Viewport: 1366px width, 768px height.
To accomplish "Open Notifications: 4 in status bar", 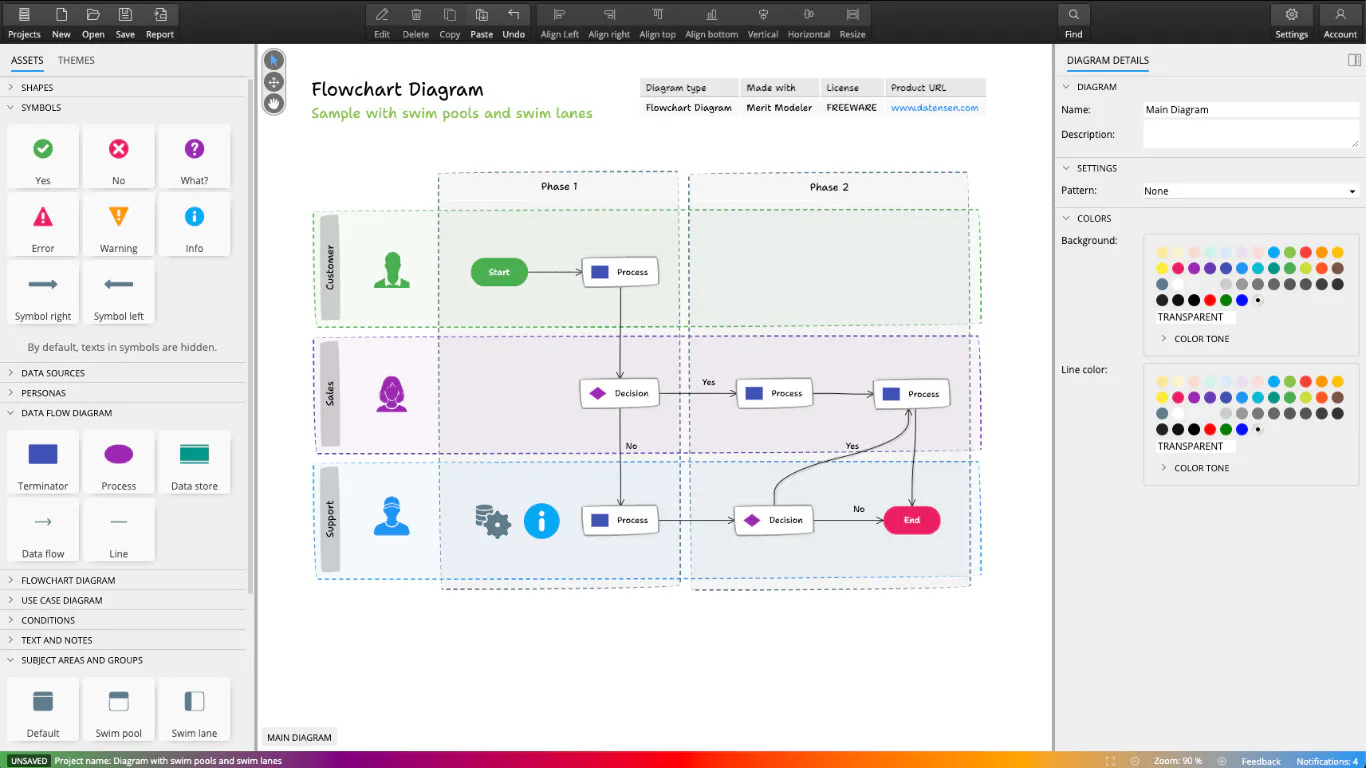I will tap(1327, 761).
